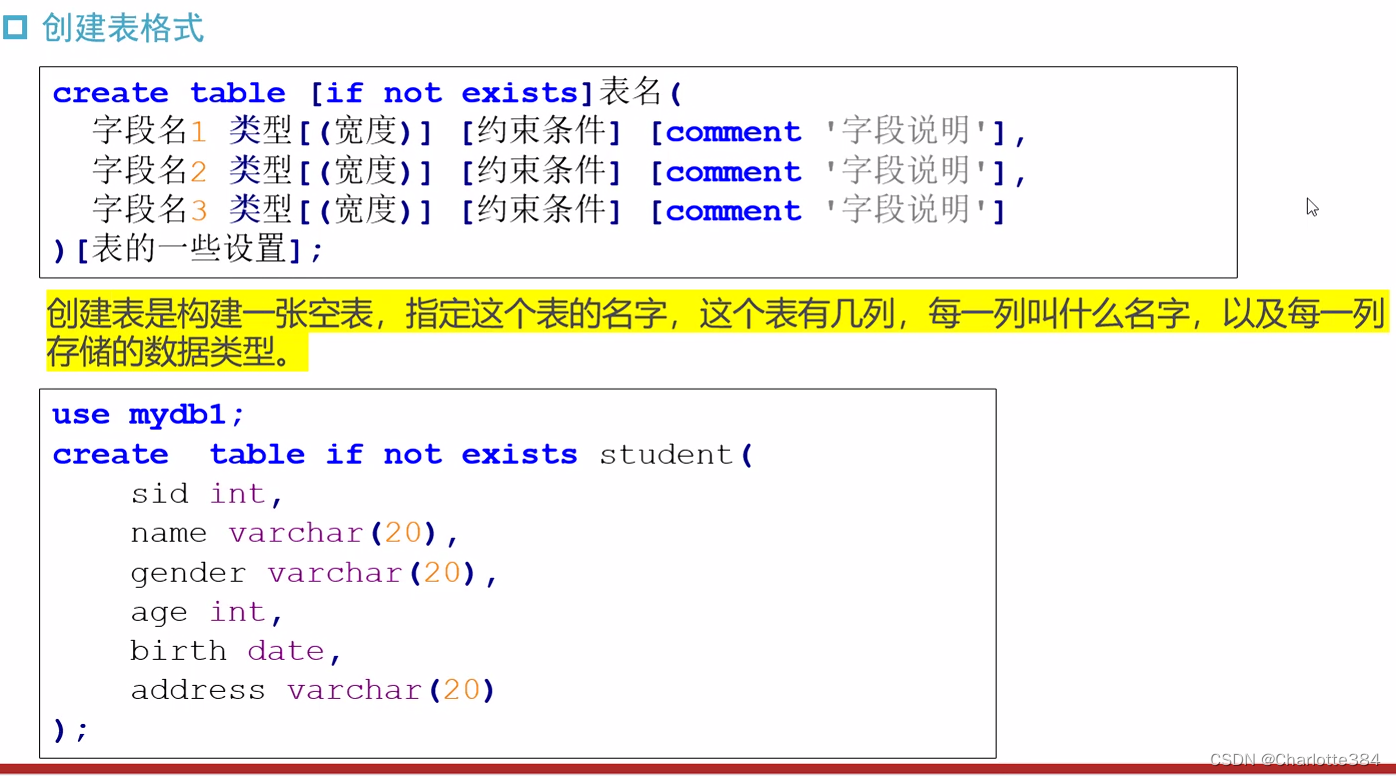Click the closing parenthesis after address line
The height and width of the screenshot is (776, 1396).
[x=60, y=729]
